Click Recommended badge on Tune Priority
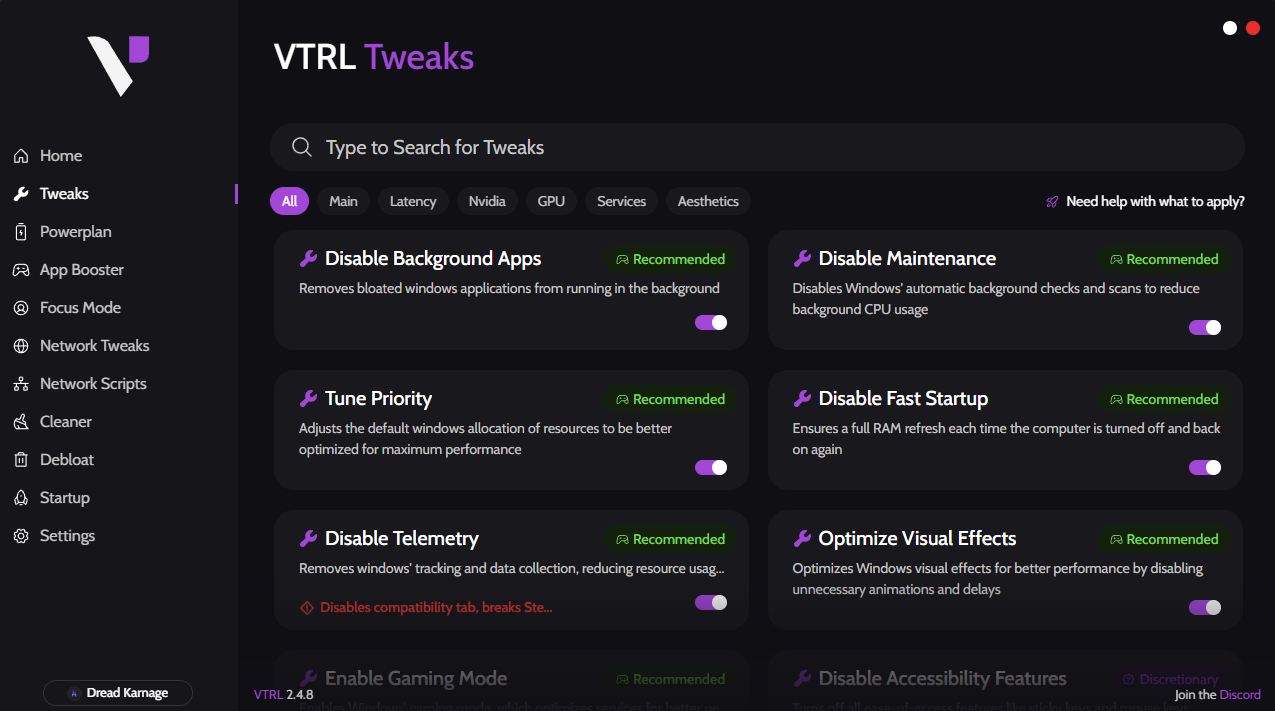The image size is (1275, 711). pos(670,399)
